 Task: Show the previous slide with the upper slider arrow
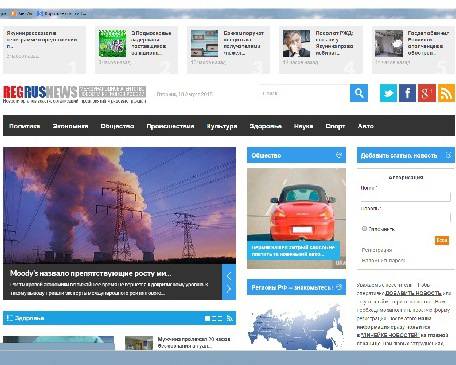point(229,276)
